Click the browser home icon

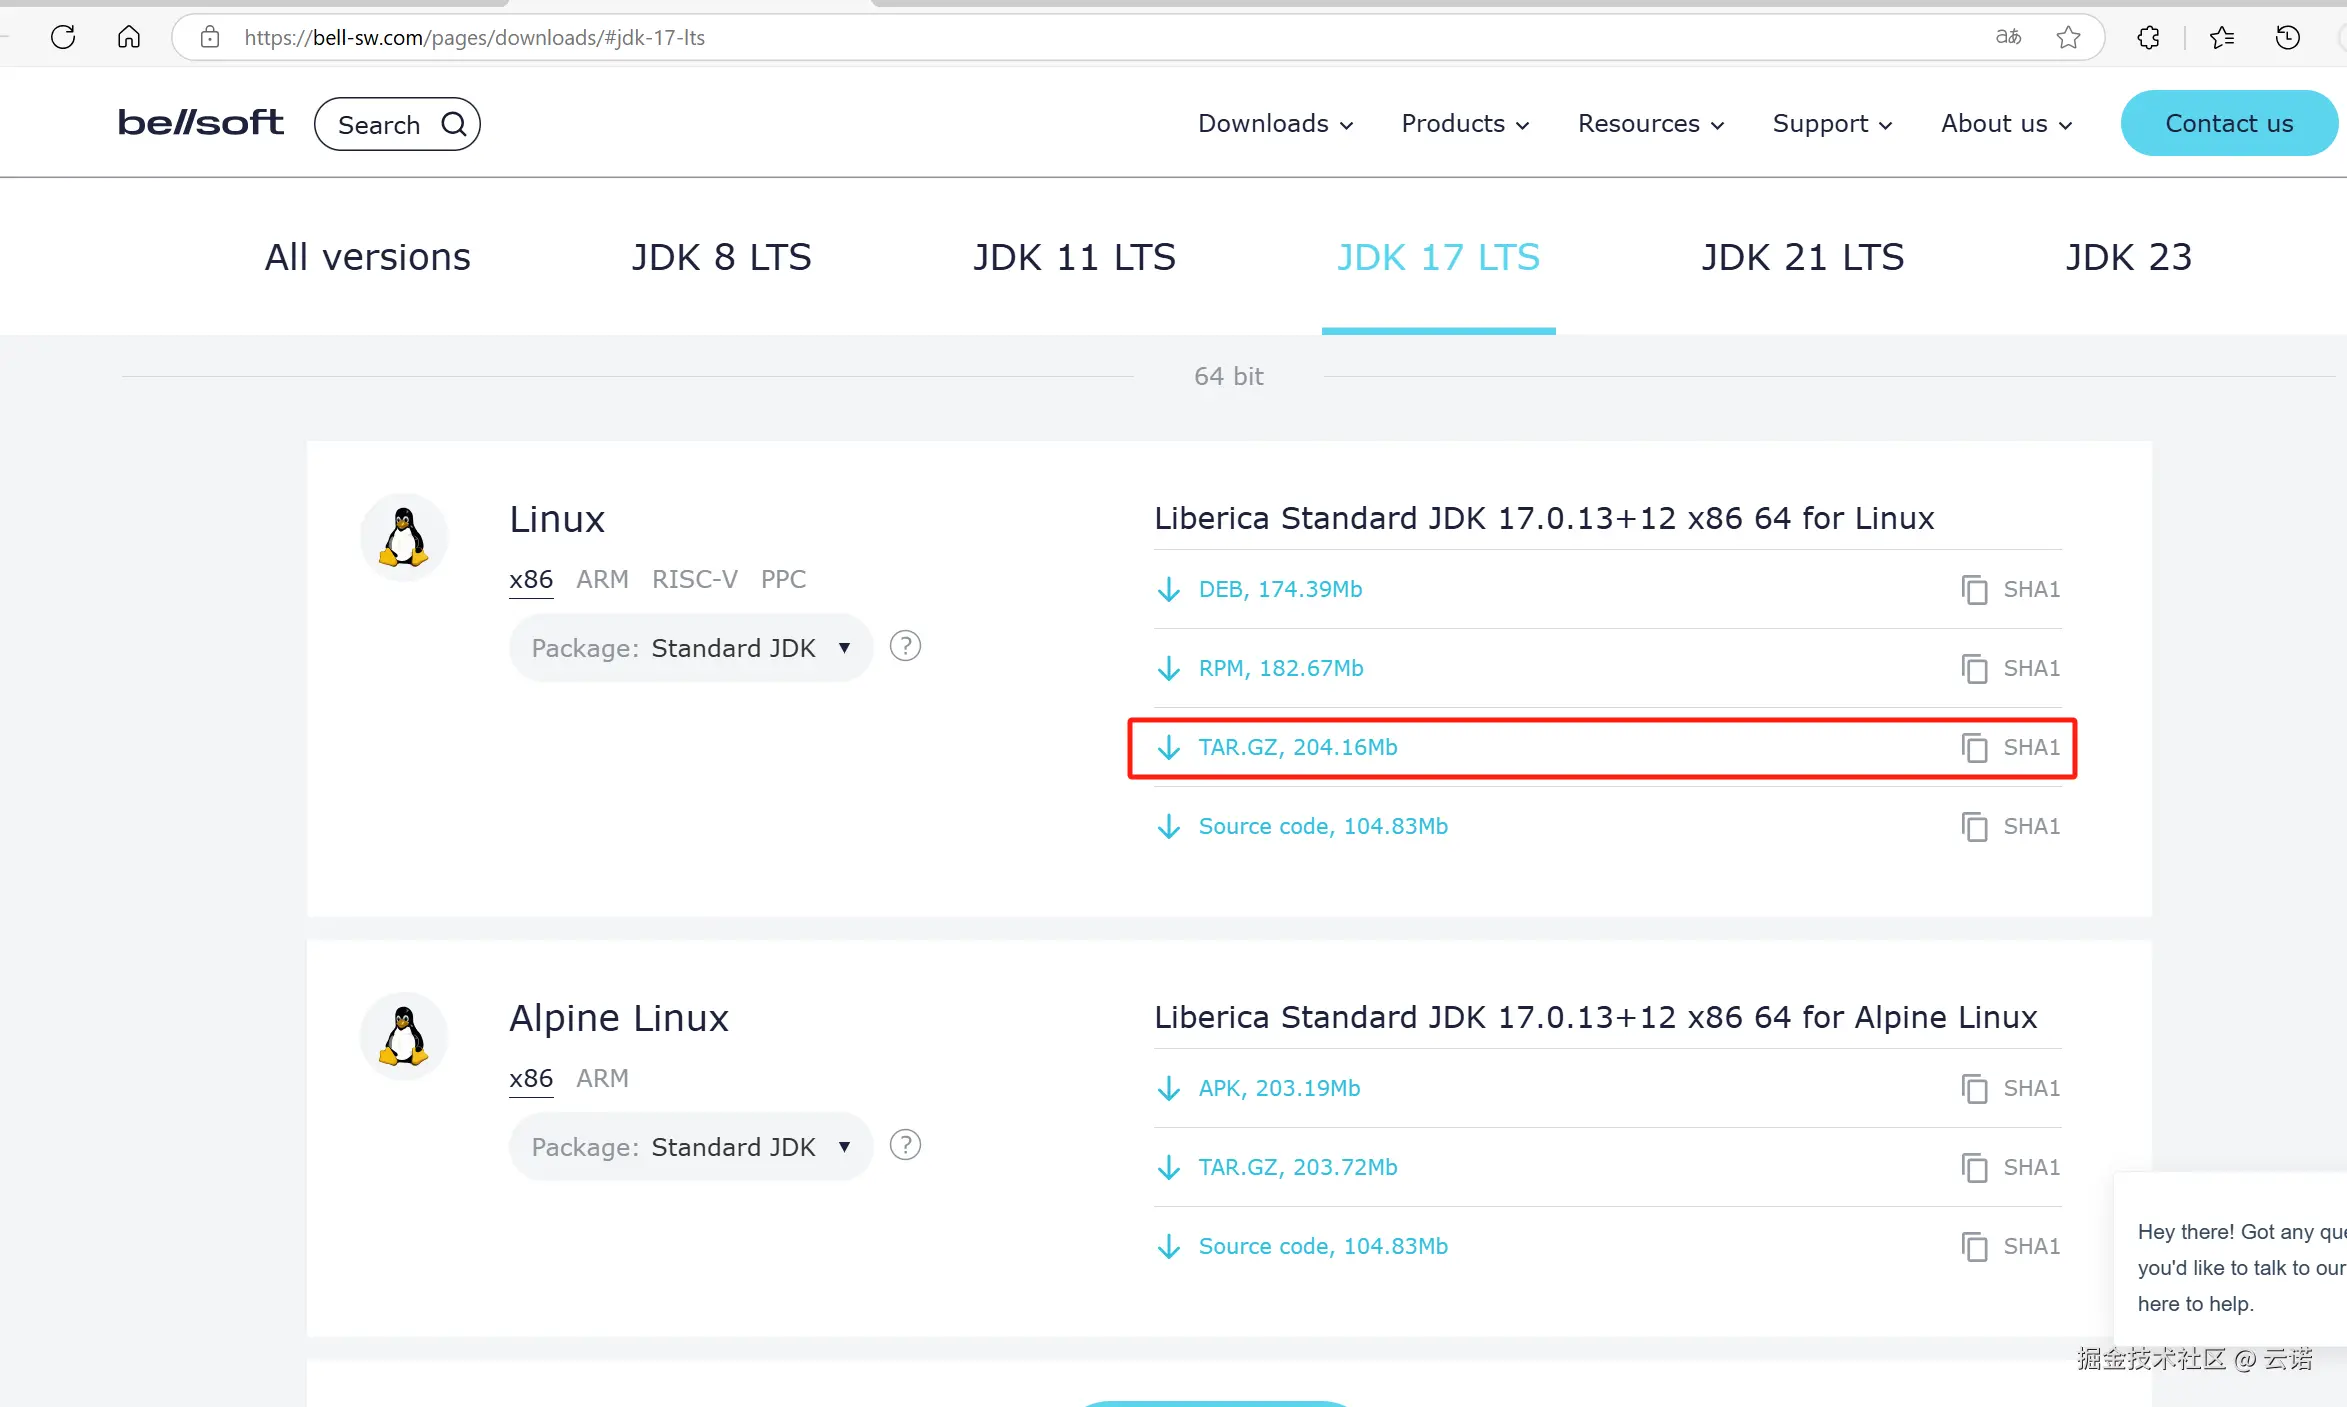[x=129, y=37]
